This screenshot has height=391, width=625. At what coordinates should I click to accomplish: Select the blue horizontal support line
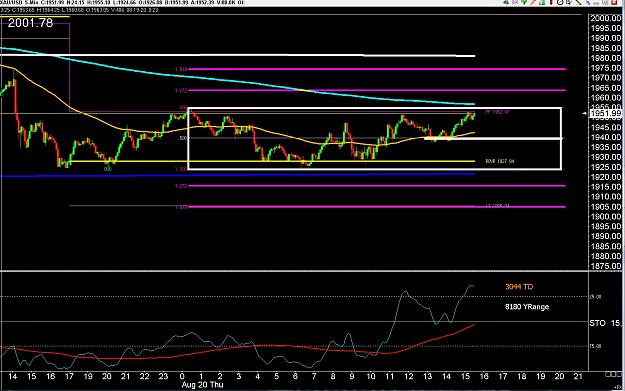pos(237,175)
